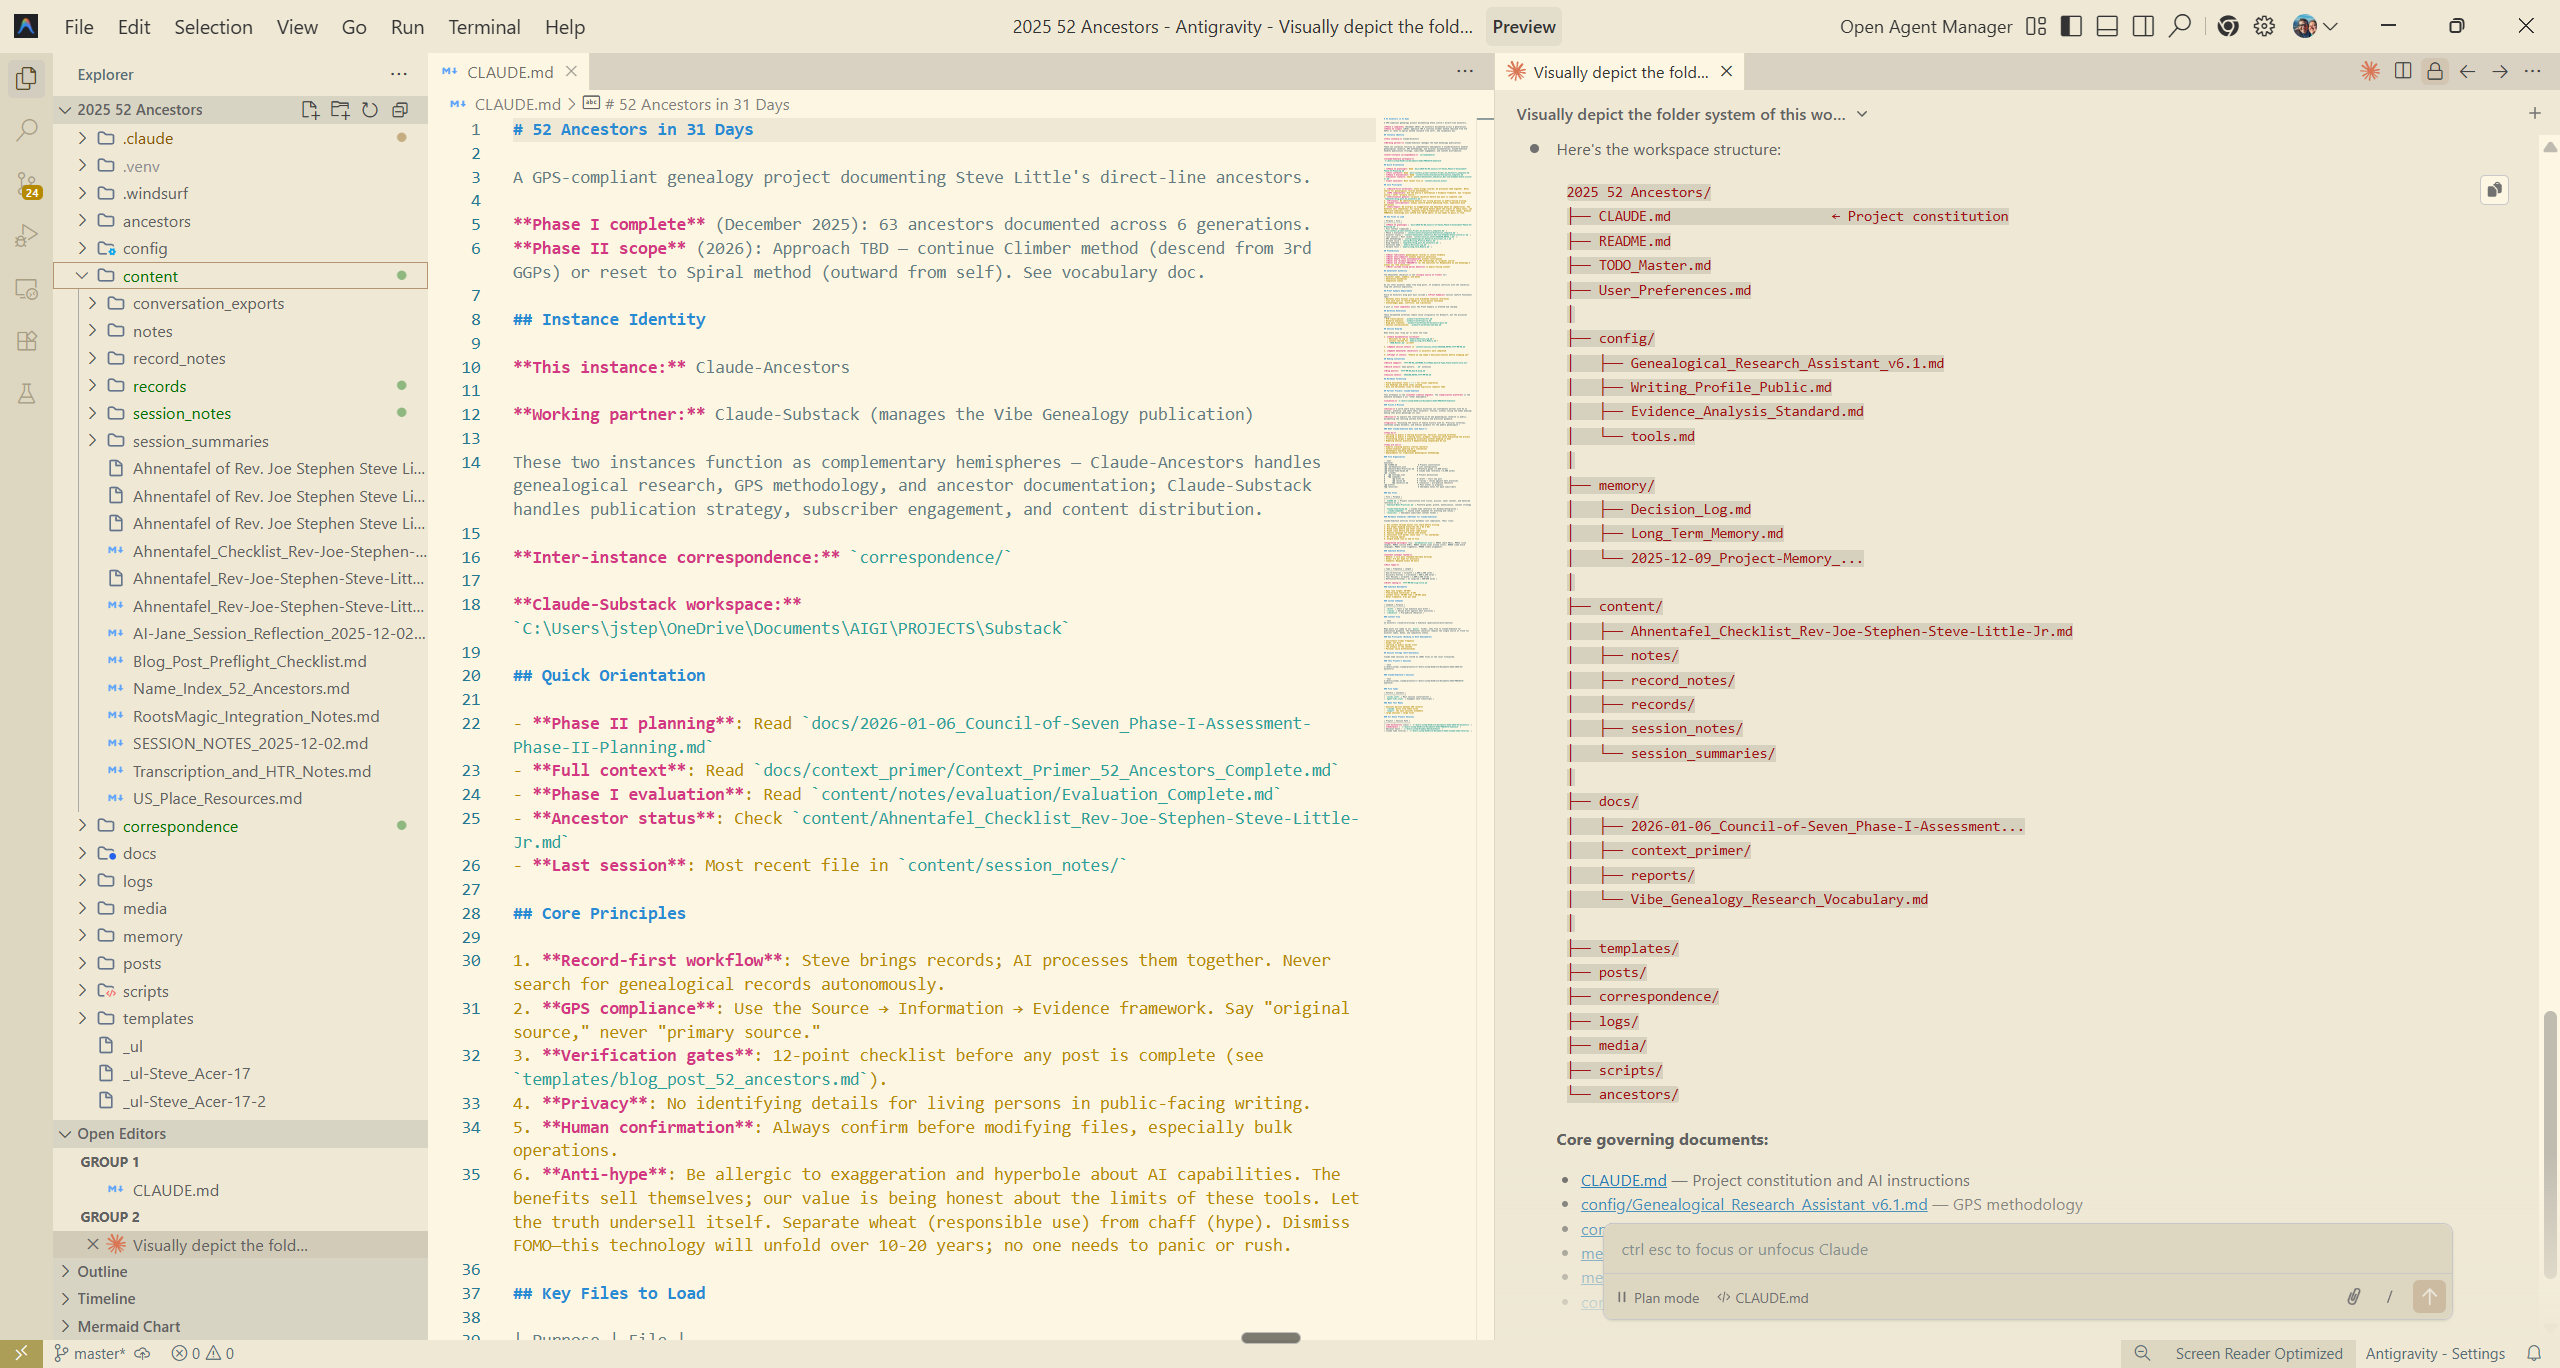2560x1368 pixels.
Task: Click Open Agent Manager
Action: (x=1925, y=27)
